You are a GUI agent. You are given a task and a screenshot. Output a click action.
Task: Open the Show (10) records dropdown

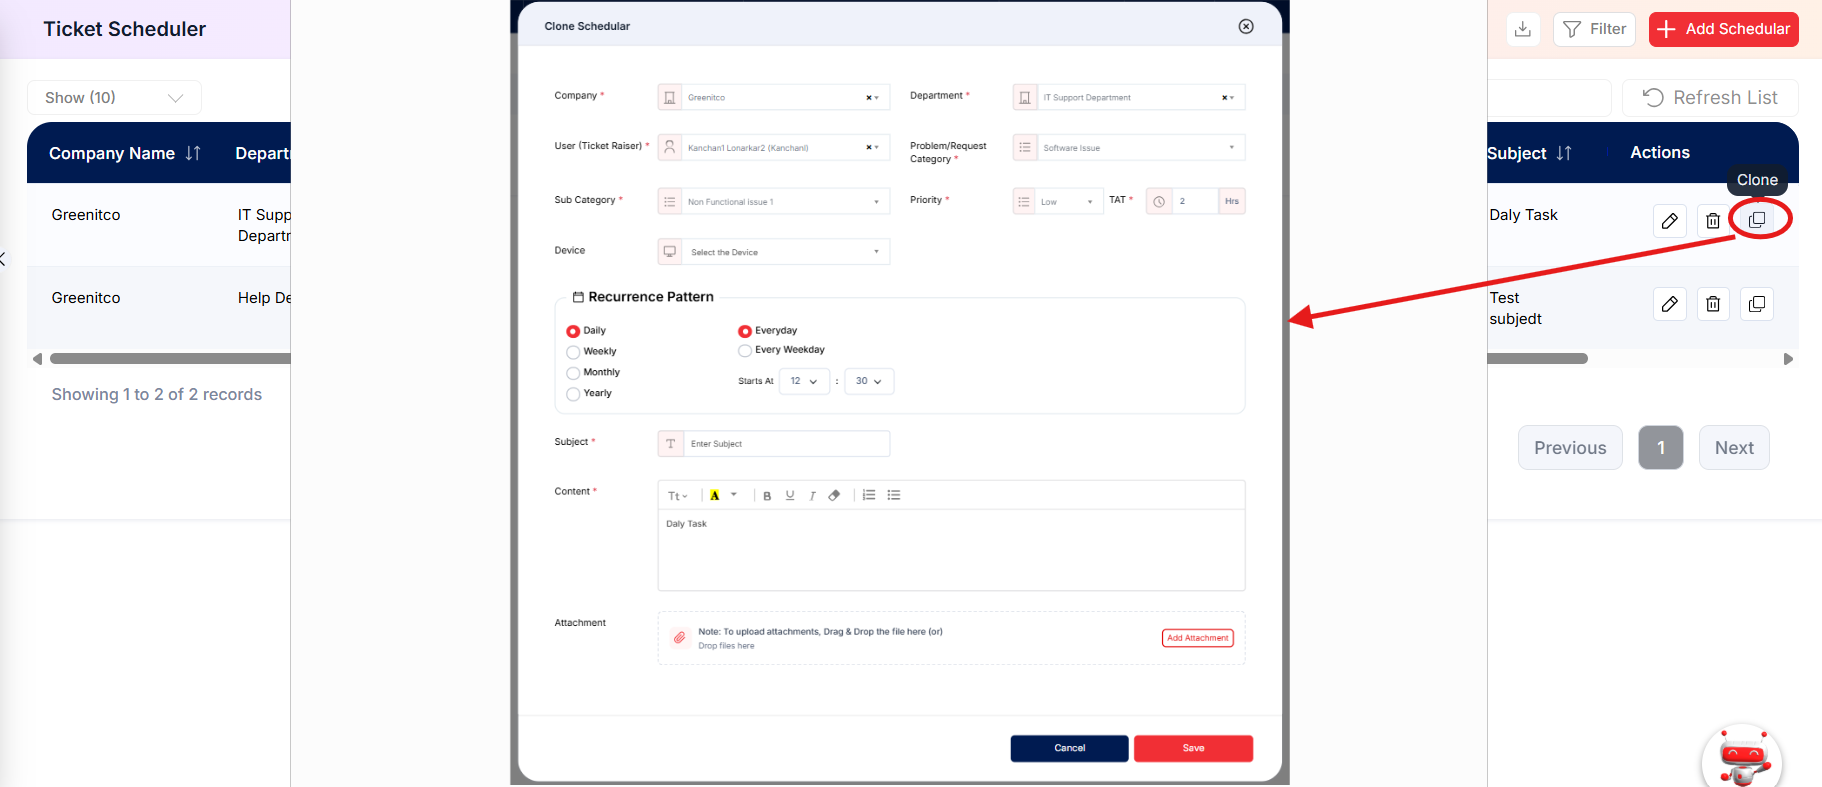pyautogui.click(x=114, y=98)
